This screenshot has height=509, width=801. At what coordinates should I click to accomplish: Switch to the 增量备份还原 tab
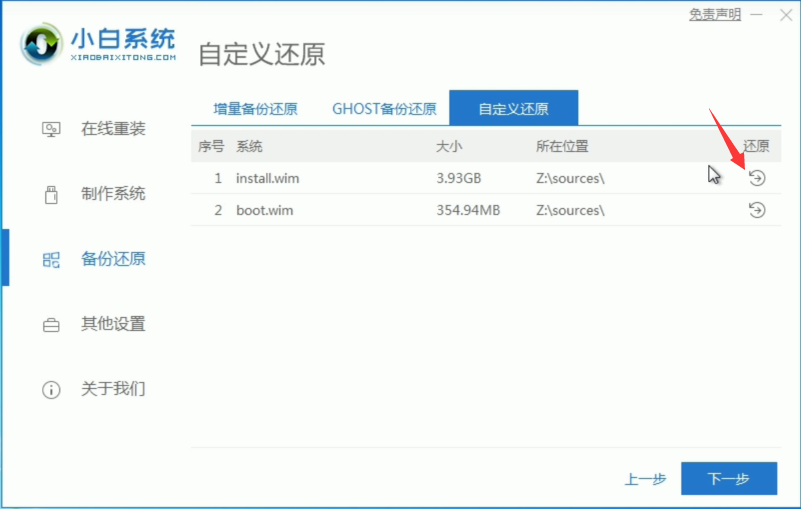[x=256, y=108]
